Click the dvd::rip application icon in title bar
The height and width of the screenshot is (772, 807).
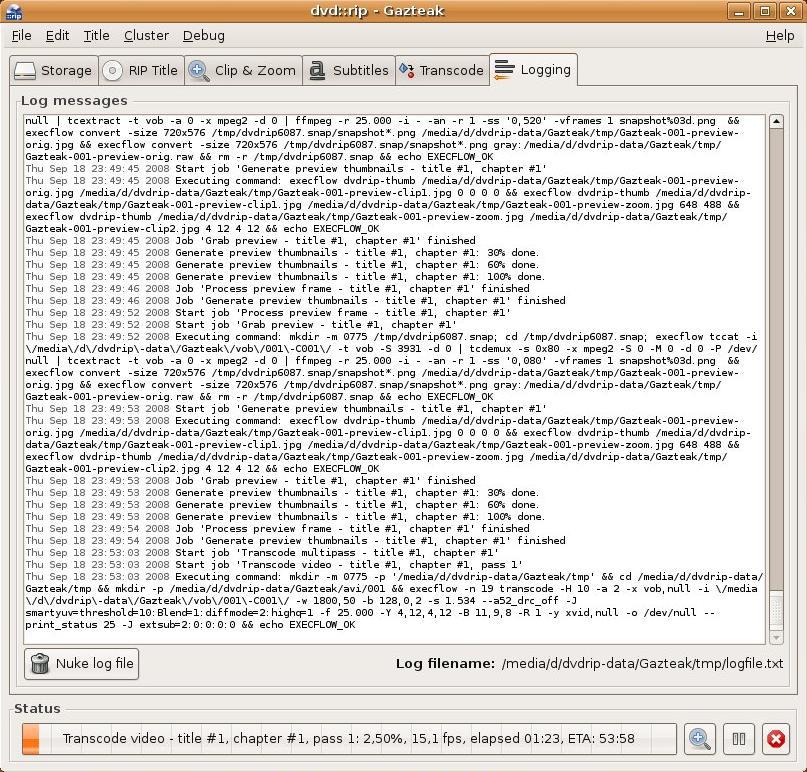[x=14, y=11]
